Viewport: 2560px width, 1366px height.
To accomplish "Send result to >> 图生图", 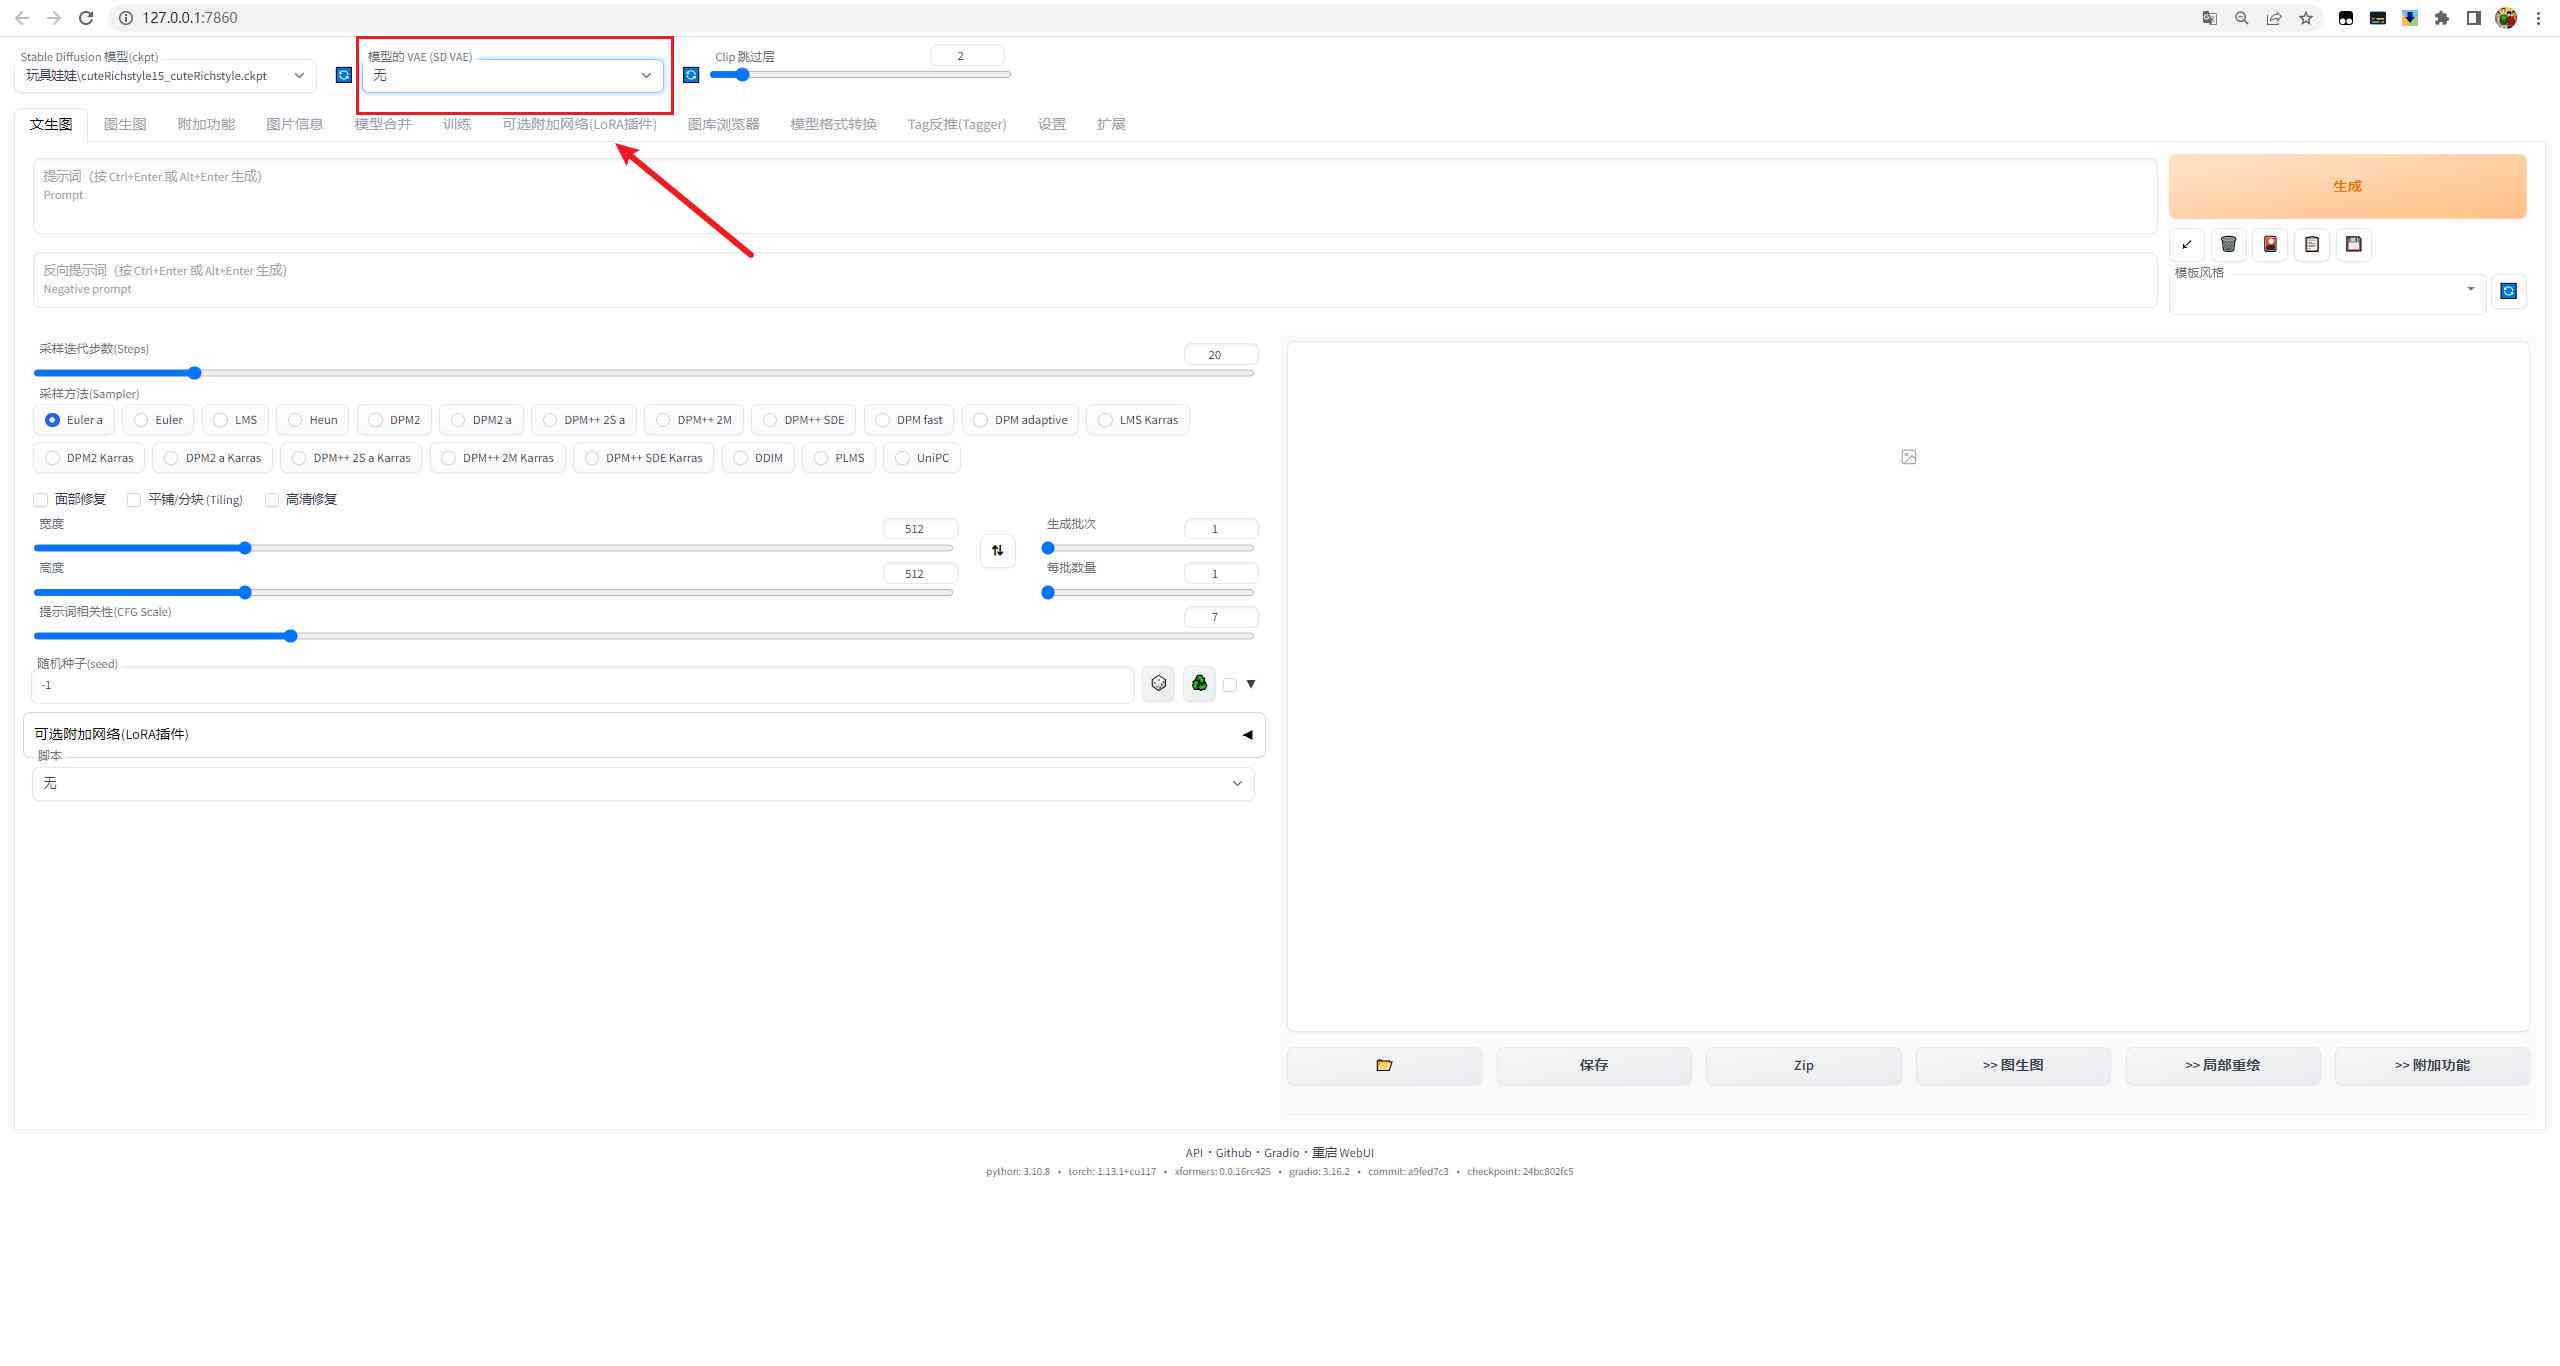I will point(2013,1066).
